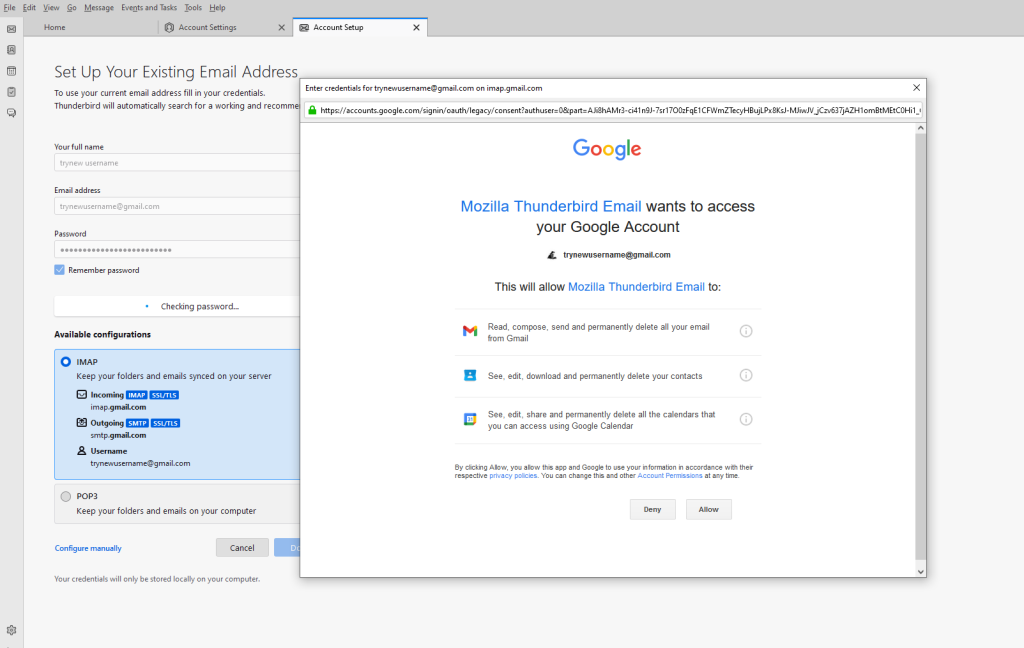Click info icon for contacts permission
The image size is (1024, 648).
click(745, 375)
